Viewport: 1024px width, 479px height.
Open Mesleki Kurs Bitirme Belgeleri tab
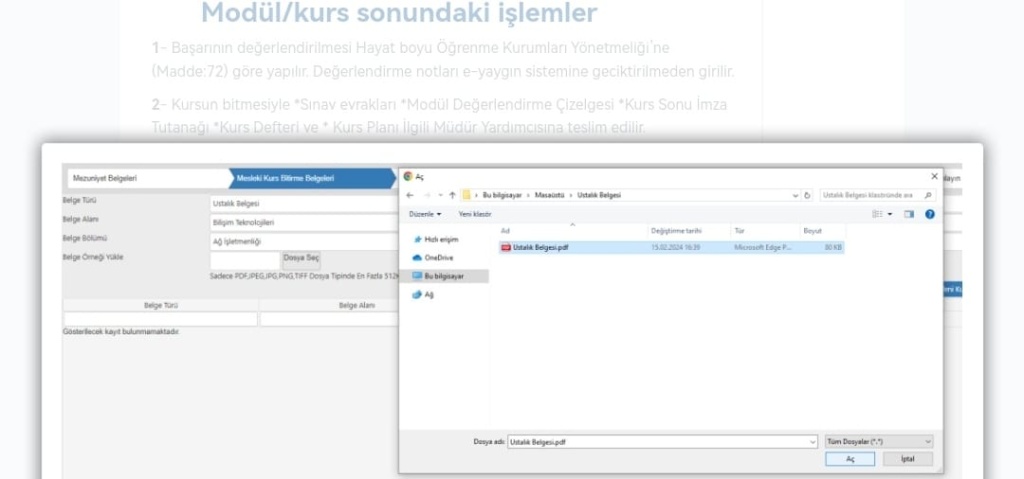(285, 178)
